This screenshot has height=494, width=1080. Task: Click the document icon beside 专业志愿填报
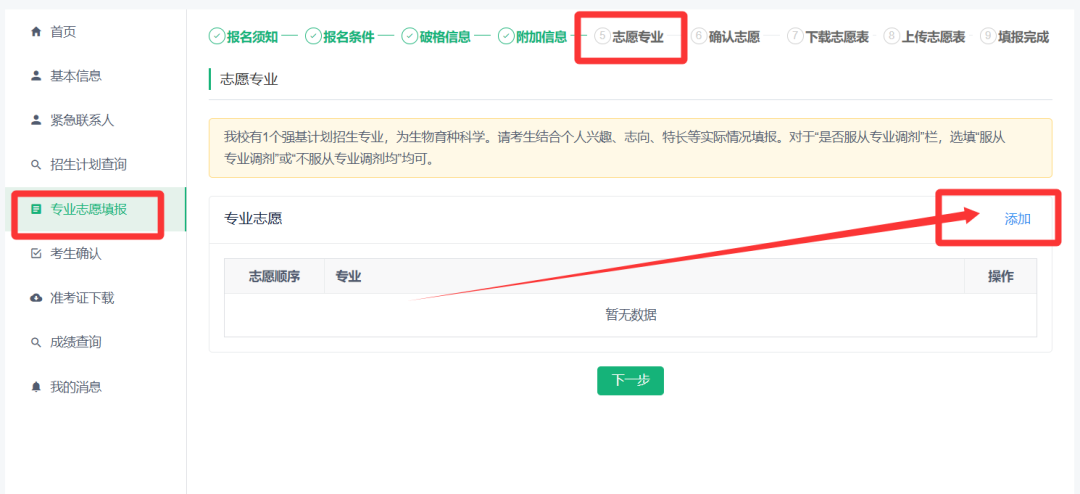tap(37, 209)
